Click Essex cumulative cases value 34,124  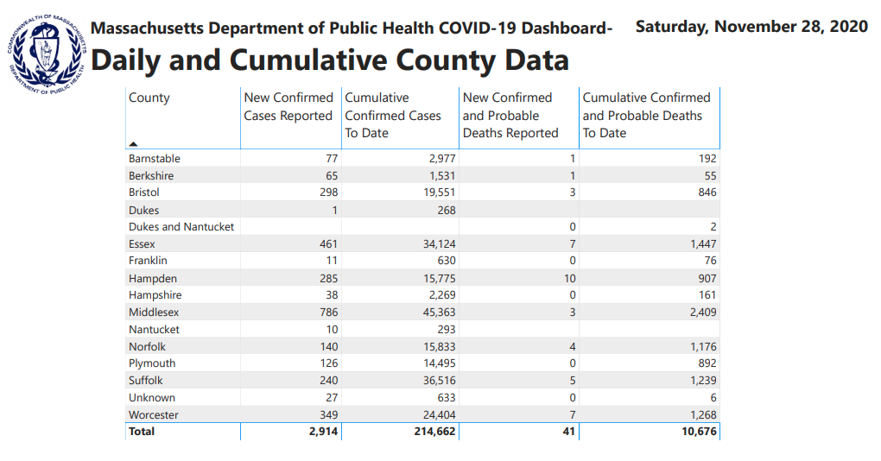[x=439, y=244]
